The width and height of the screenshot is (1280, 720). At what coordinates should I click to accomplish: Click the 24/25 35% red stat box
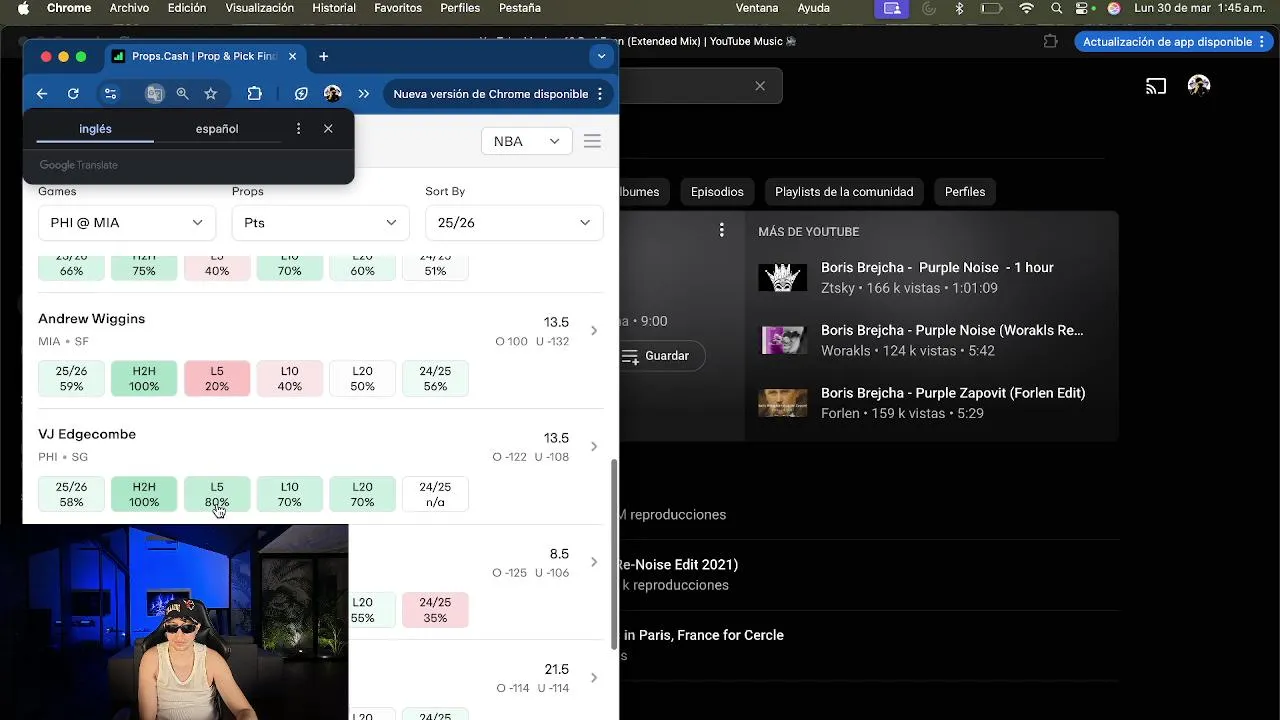click(x=435, y=610)
